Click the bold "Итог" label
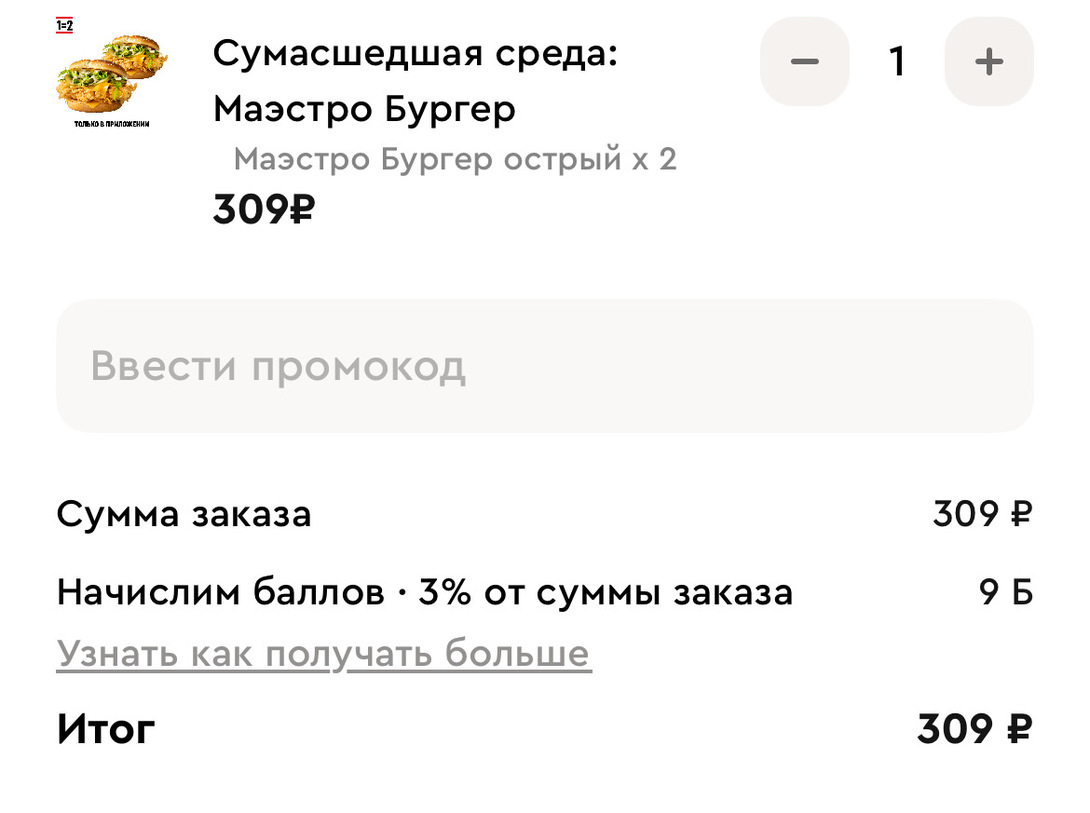The image size is (1090, 813). (106, 729)
